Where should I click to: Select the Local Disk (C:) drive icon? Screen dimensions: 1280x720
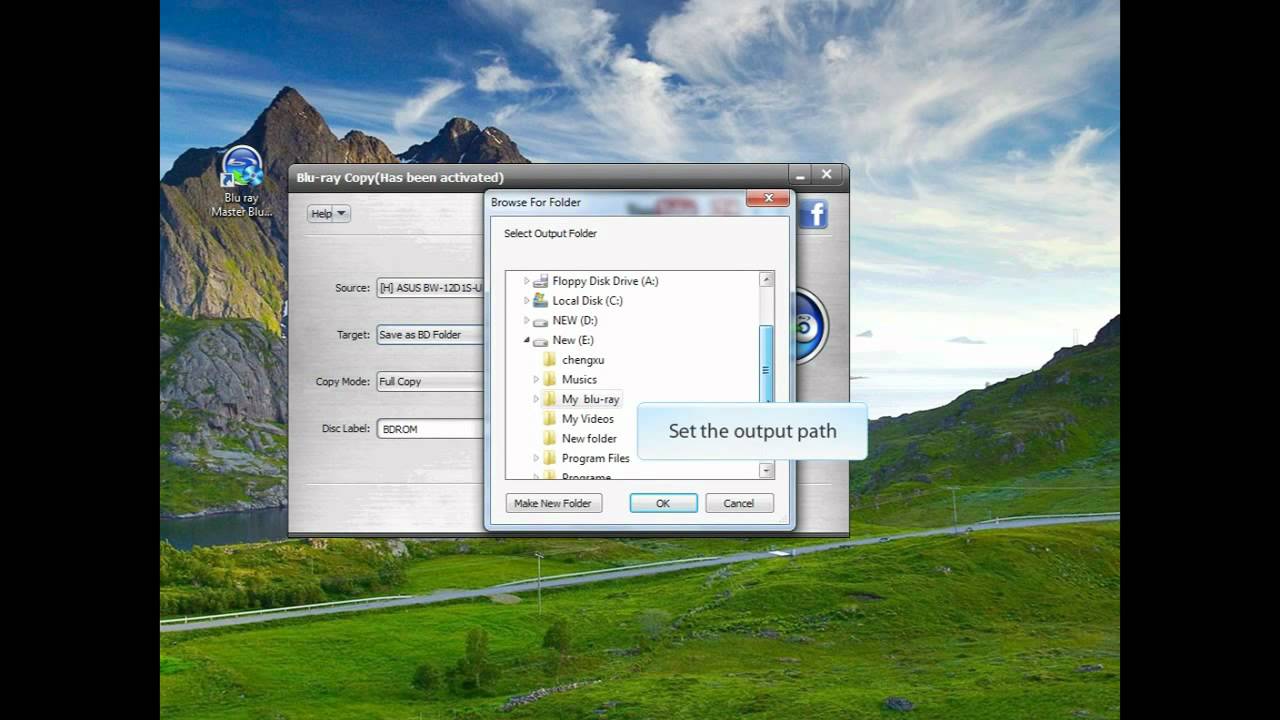point(541,300)
